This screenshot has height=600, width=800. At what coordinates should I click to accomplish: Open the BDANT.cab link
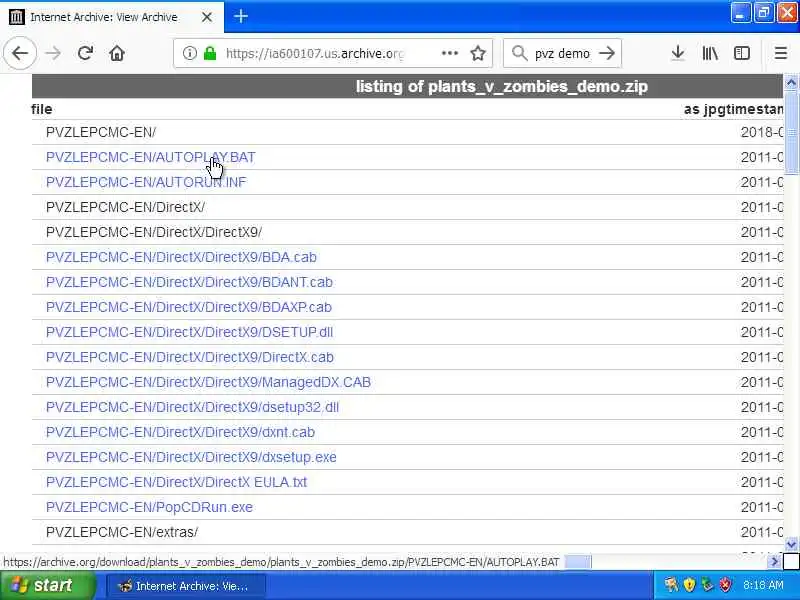[x=189, y=282]
